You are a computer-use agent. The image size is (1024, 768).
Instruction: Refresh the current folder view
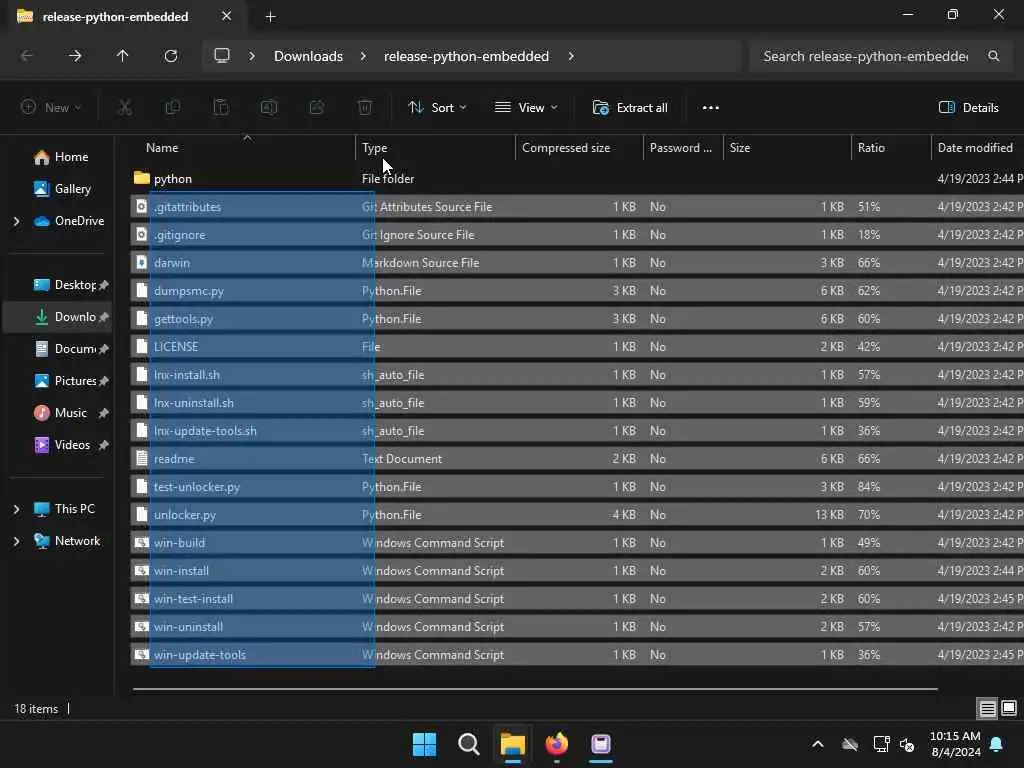pyautogui.click(x=171, y=56)
